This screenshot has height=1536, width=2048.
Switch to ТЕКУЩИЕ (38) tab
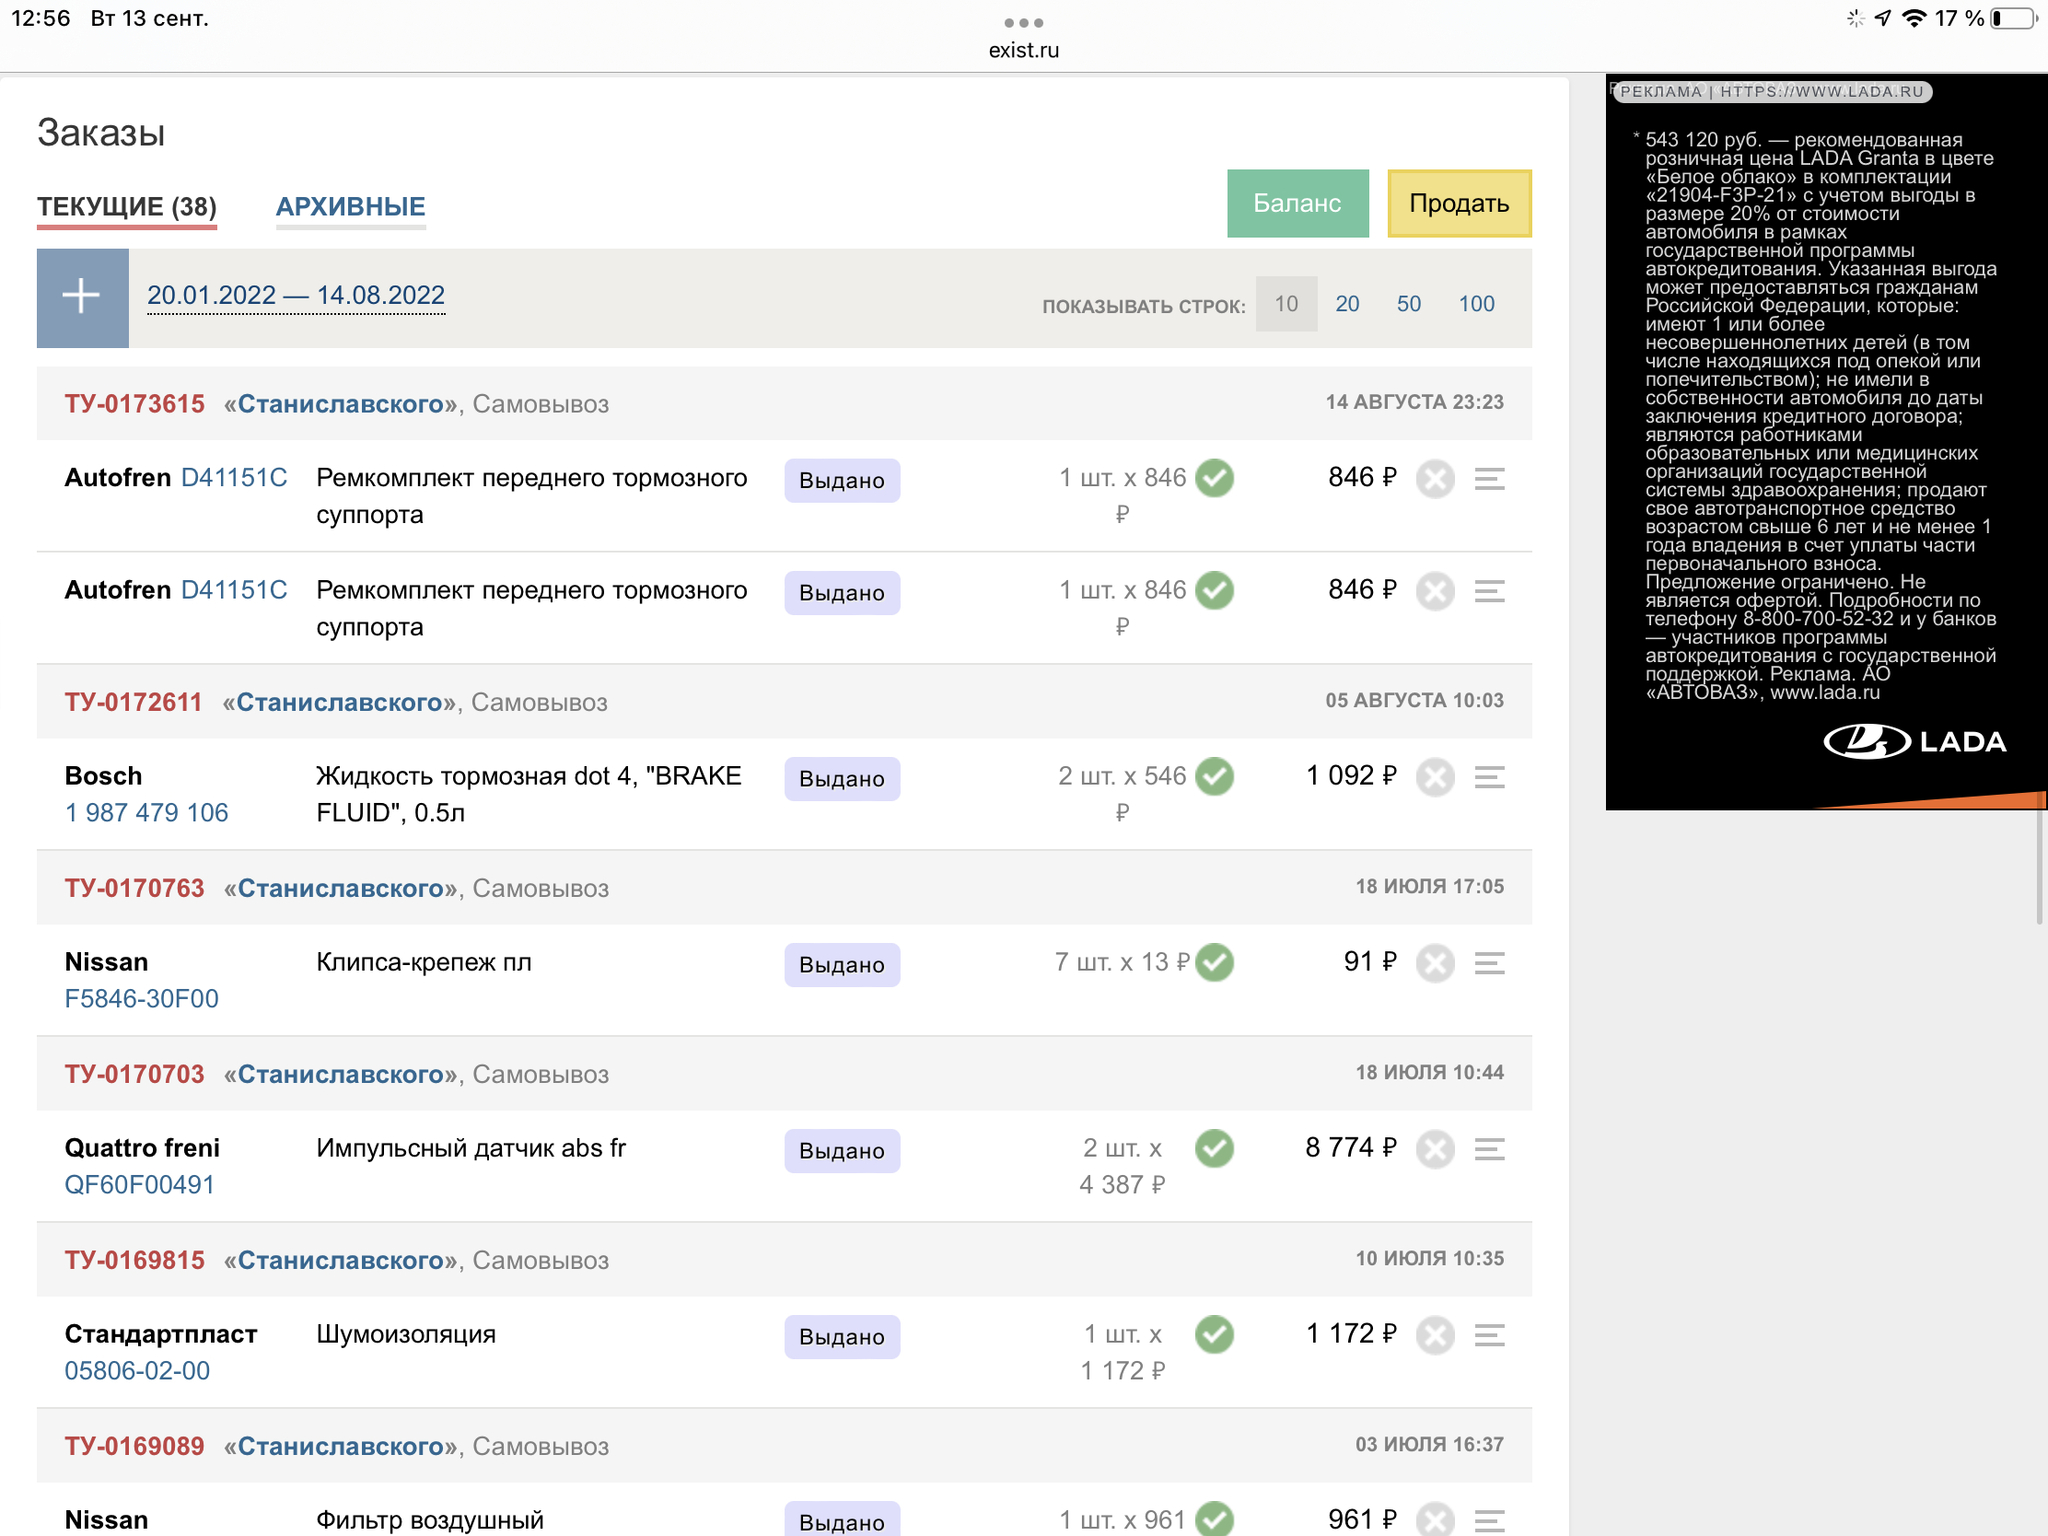tap(127, 207)
